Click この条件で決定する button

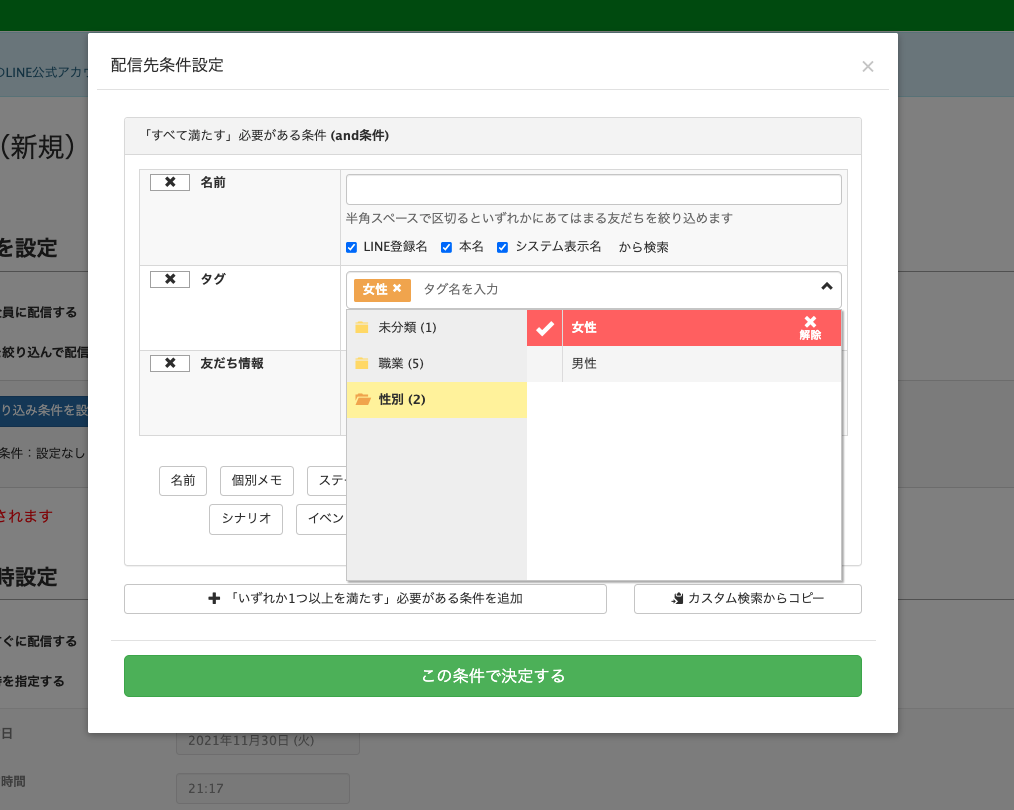click(x=493, y=676)
